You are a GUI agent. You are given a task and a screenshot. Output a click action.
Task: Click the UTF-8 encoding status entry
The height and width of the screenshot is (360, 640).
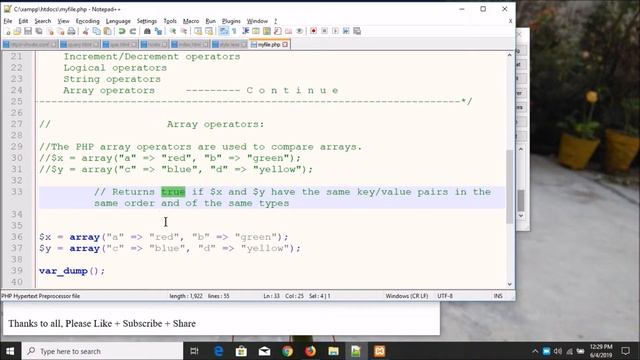[445, 296]
